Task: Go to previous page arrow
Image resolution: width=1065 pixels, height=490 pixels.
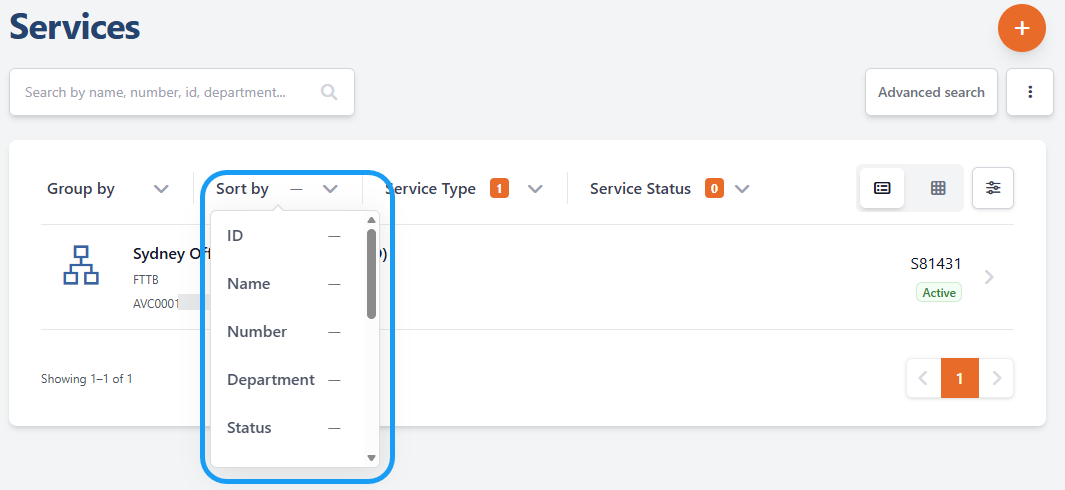Action: pos(923,378)
